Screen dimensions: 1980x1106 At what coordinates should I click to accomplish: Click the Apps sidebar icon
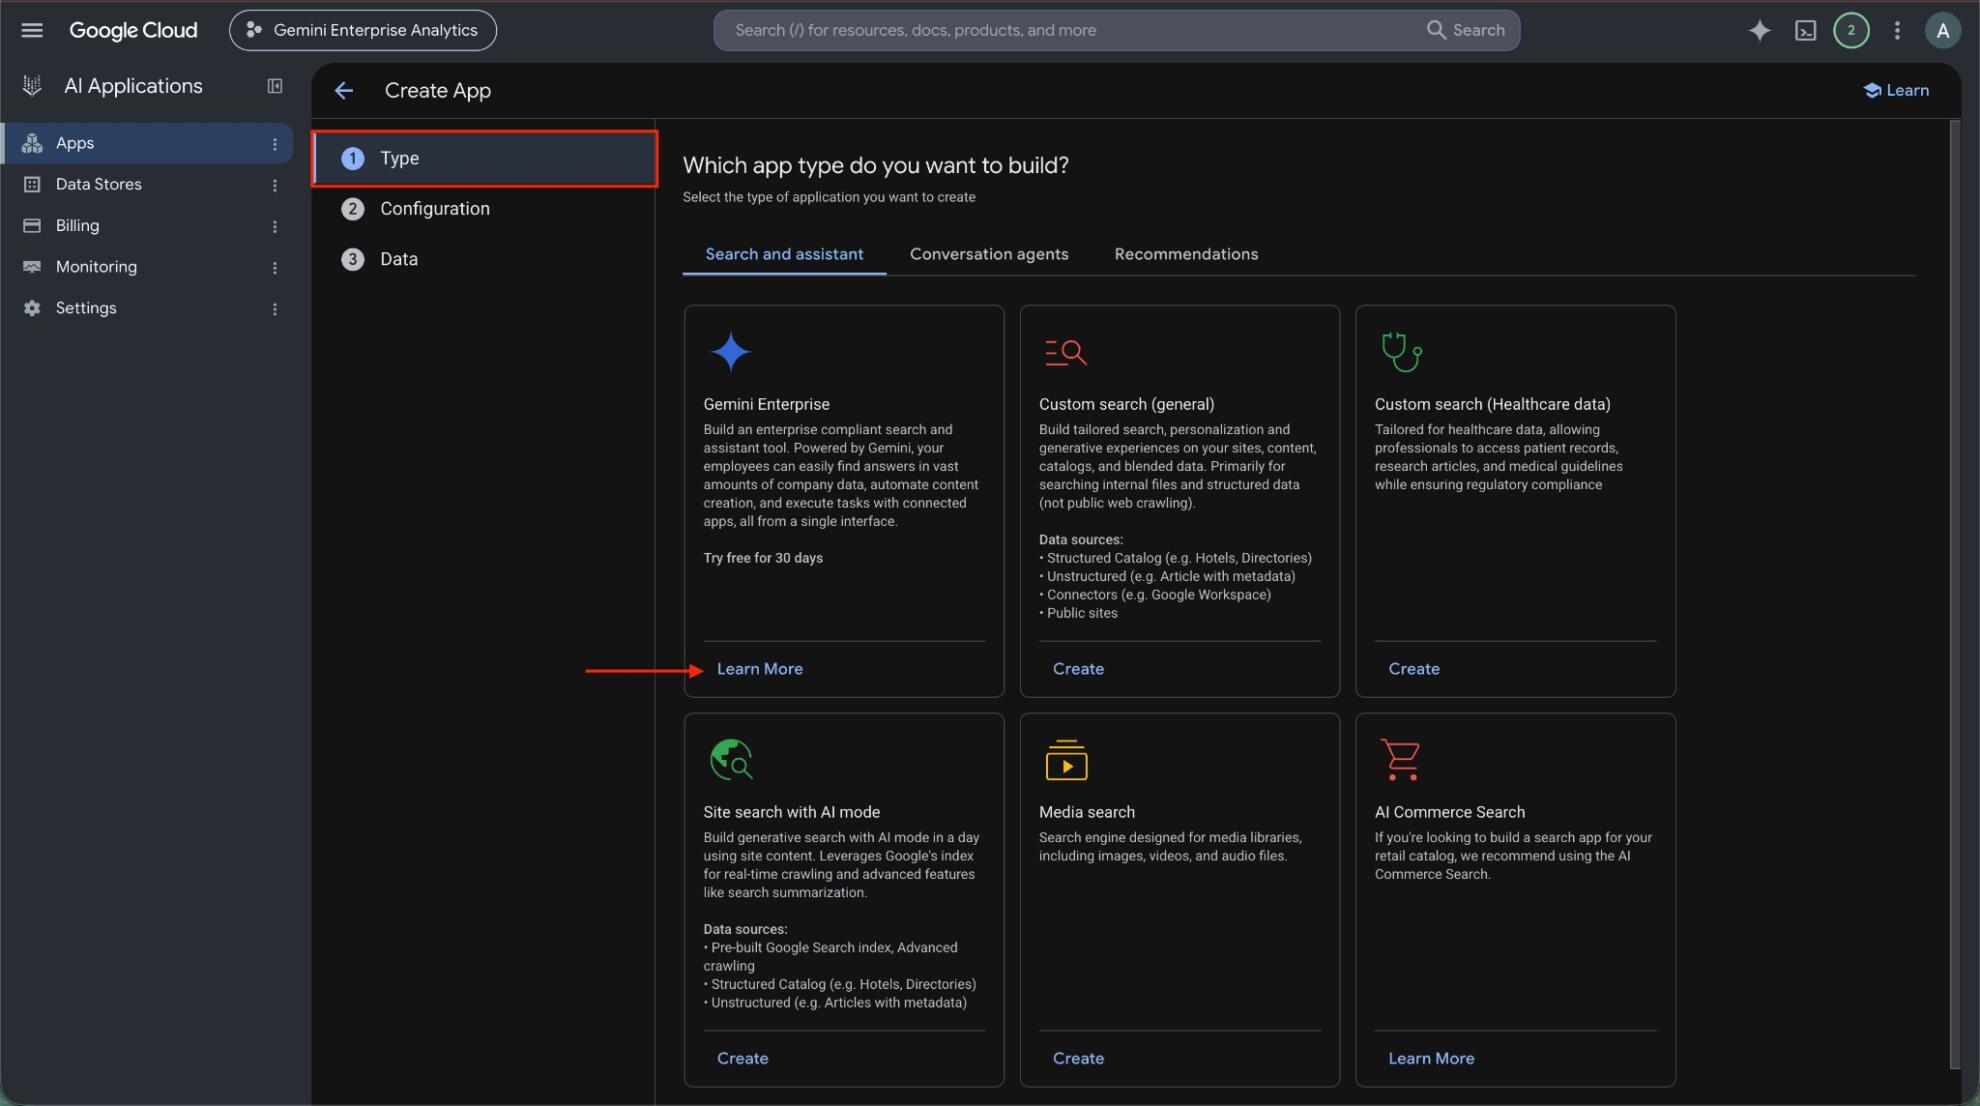(x=32, y=143)
